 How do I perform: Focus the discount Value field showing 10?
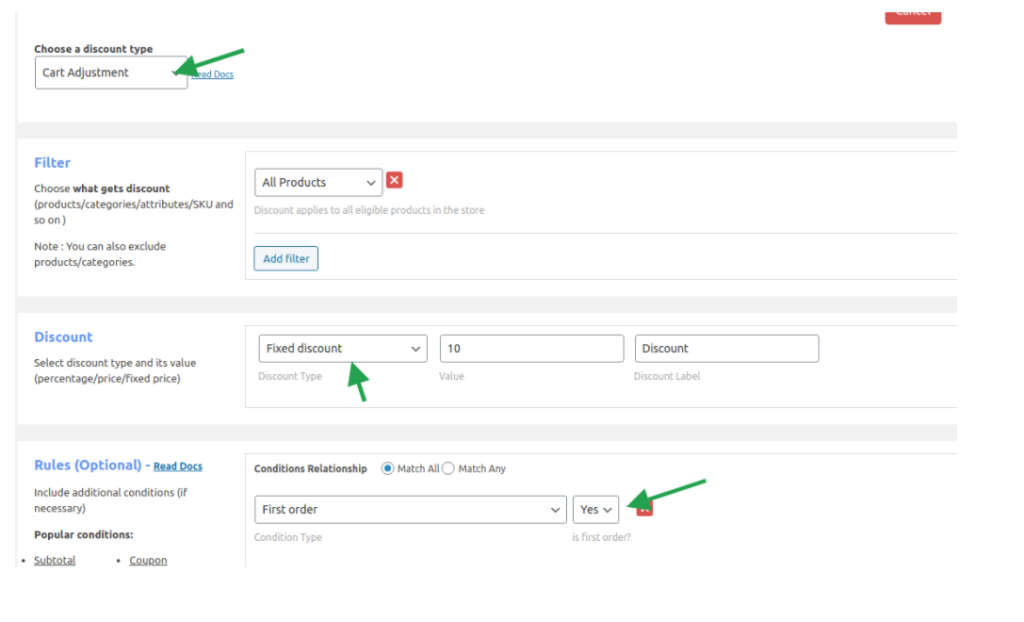click(x=532, y=348)
